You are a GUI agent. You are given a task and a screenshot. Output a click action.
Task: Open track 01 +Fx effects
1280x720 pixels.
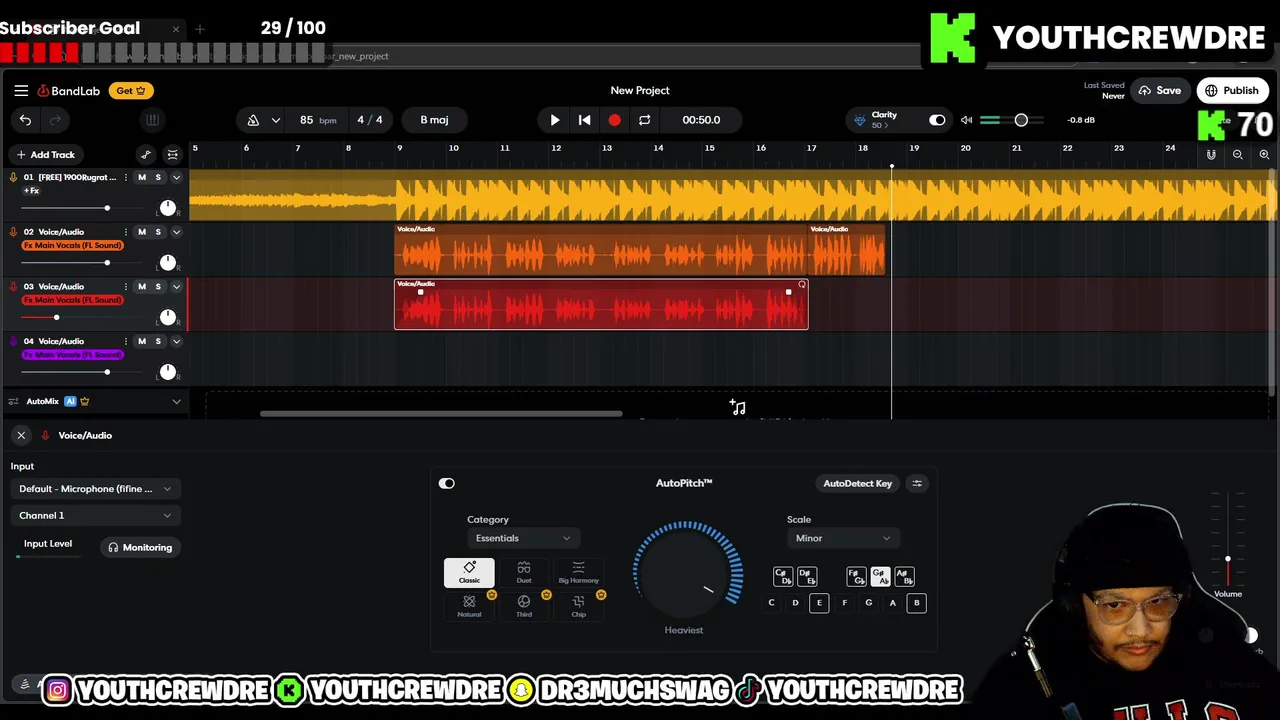[x=32, y=190]
